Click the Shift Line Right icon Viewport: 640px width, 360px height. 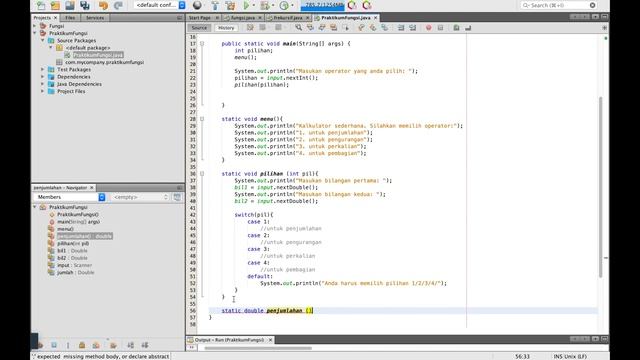click(413, 28)
